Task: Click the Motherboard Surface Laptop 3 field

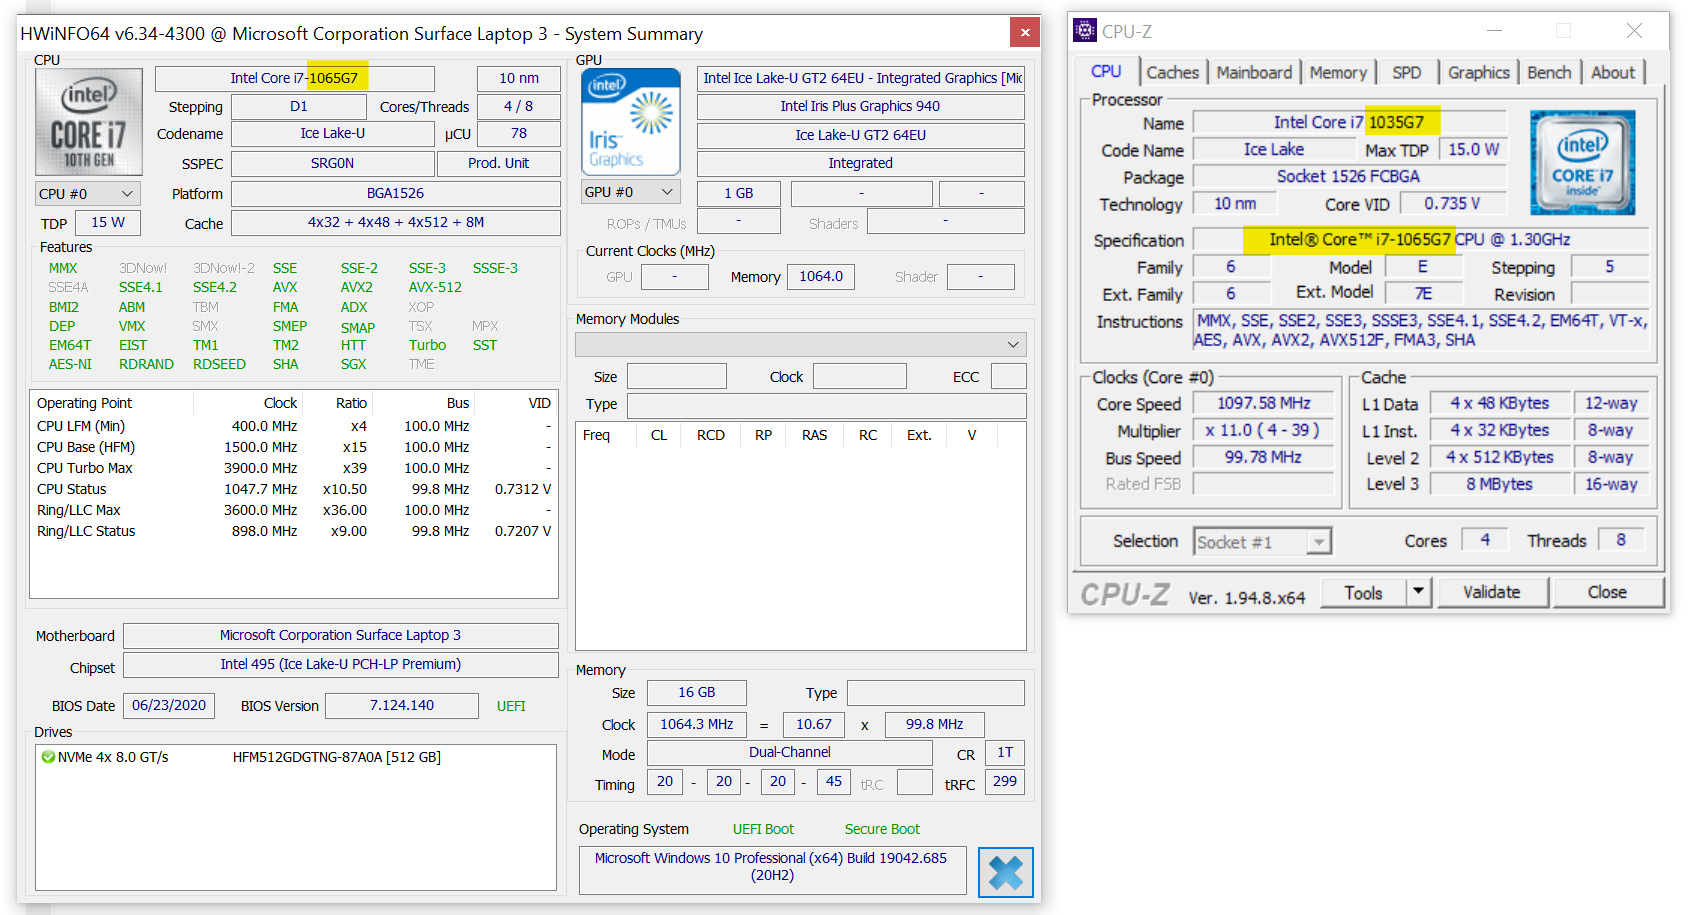Action: 340,636
